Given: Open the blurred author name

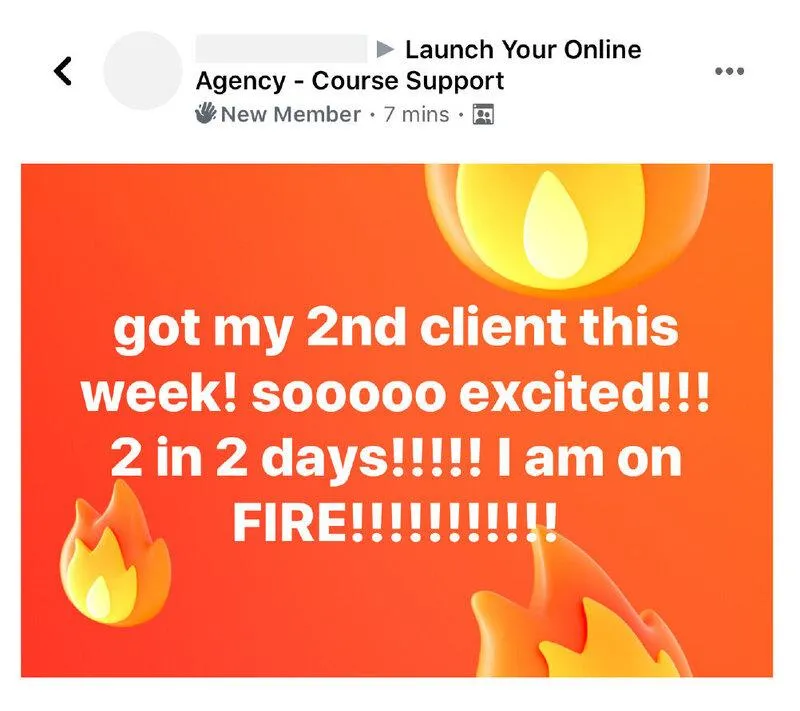Looking at the screenshot, I should coord(281,48).
